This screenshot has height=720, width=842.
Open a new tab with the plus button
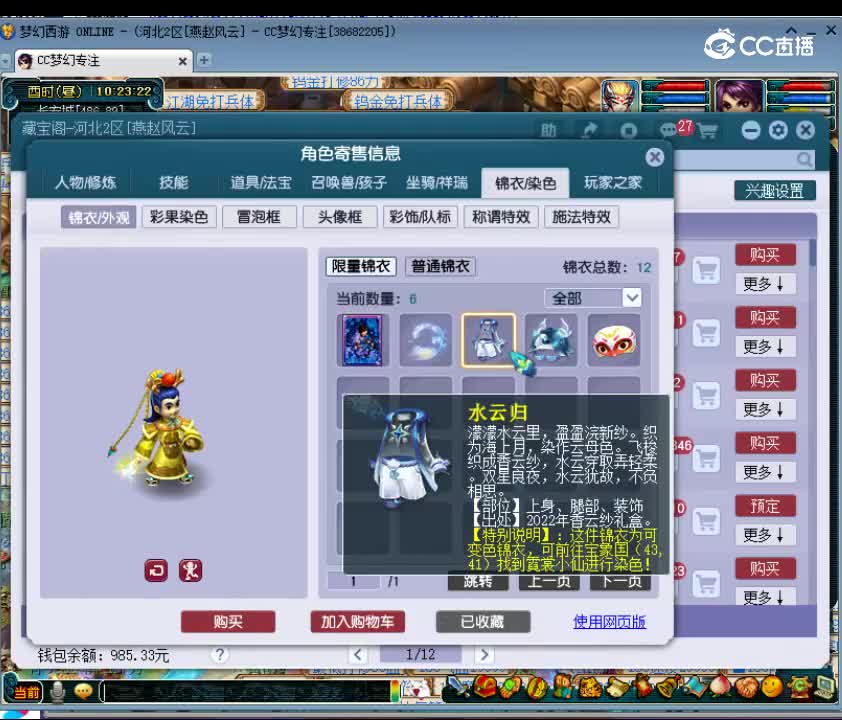204,60
